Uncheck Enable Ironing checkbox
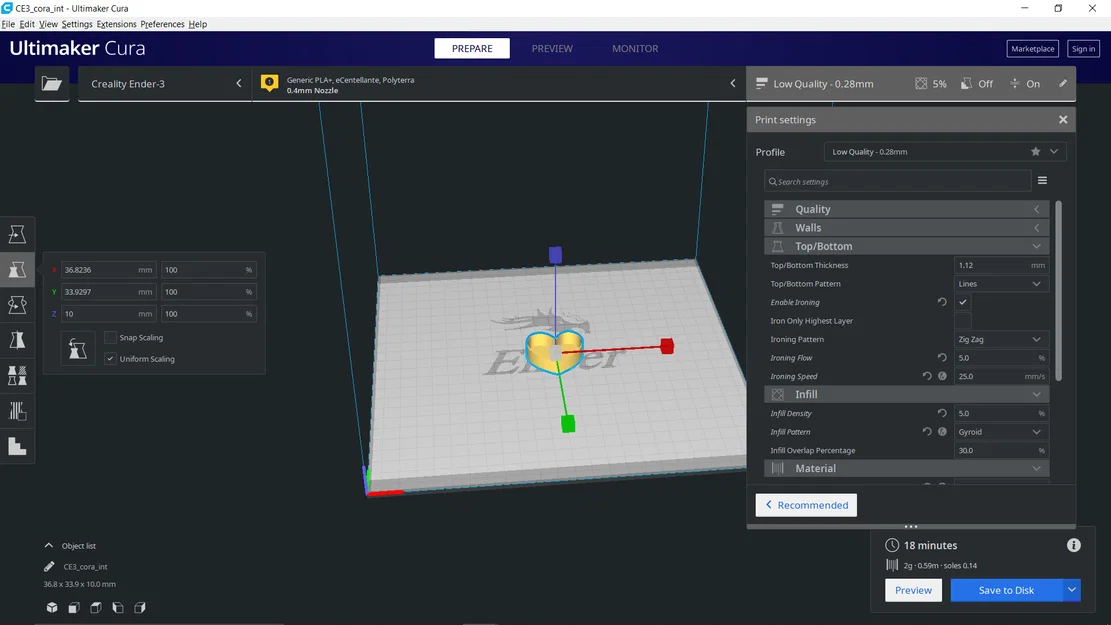The image size is (1111, 625). tap(962, 302)
